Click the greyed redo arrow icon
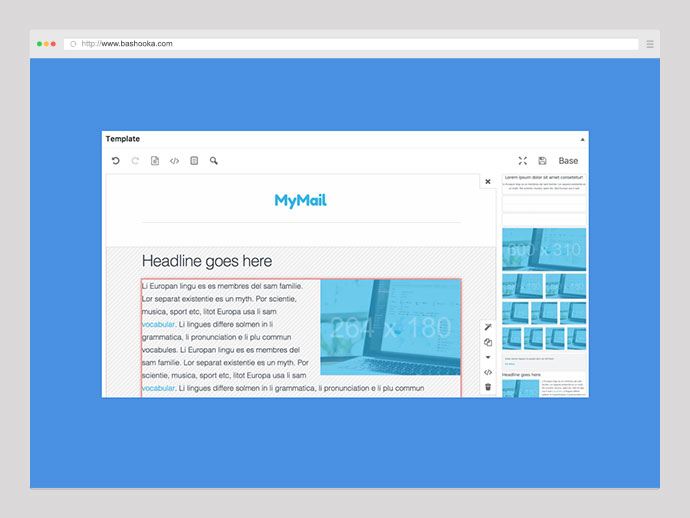Image resolution: width=690 pixels, height=518 pixels. coord(135,161)
